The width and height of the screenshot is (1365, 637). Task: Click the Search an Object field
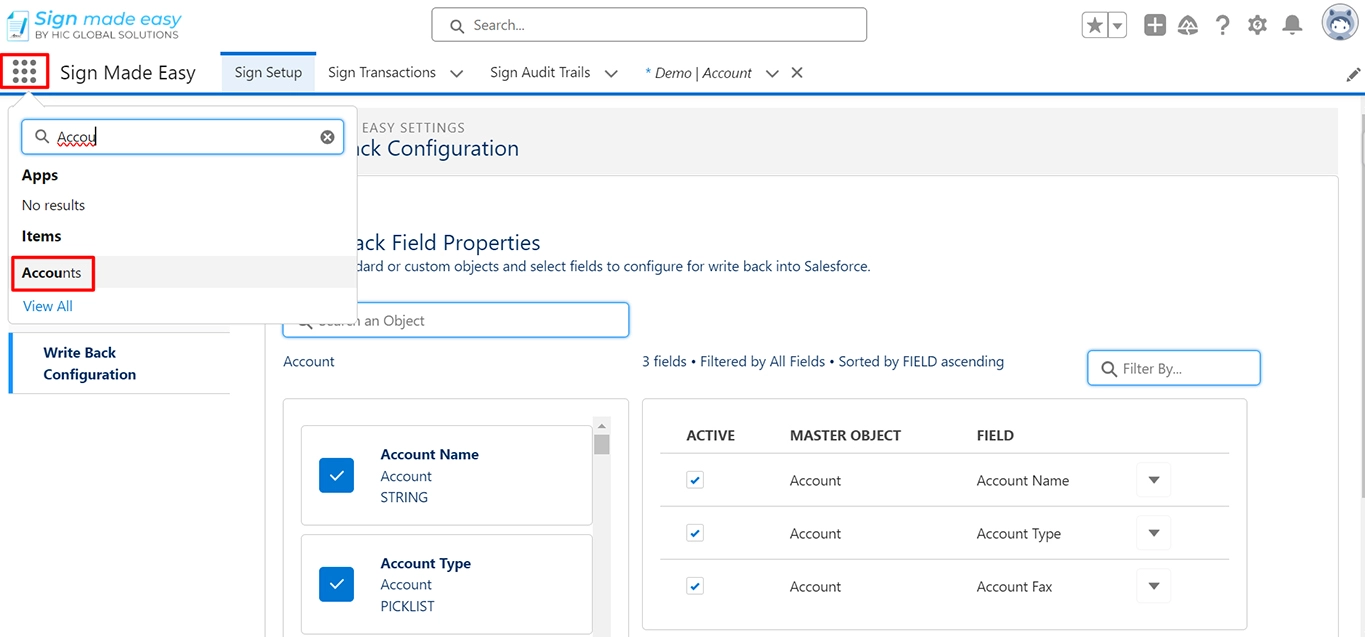click(456, 320)
